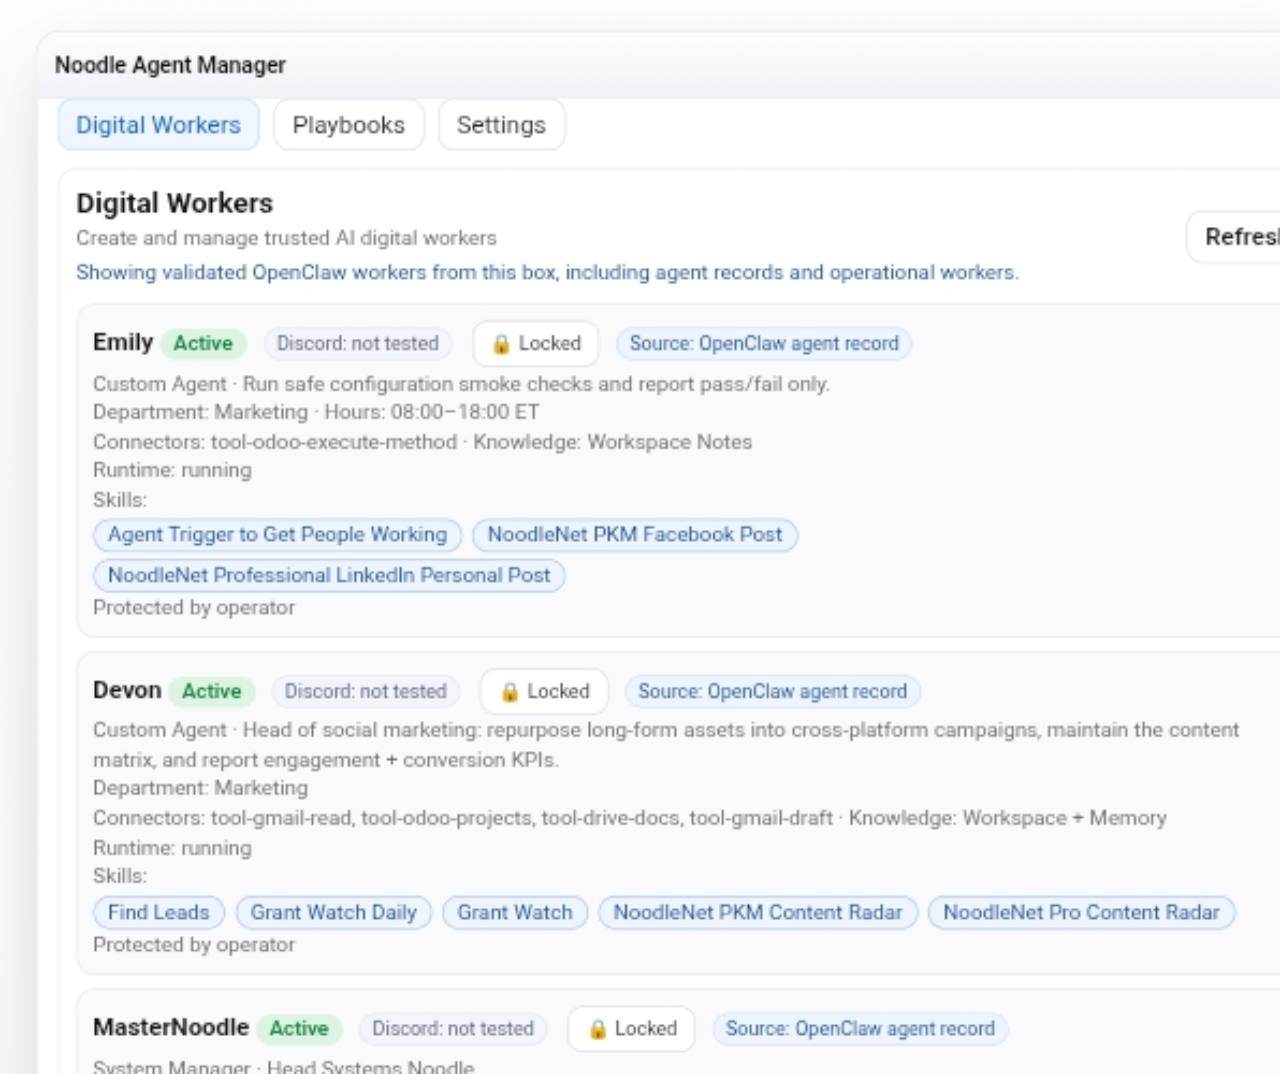Click the lock icon in Devon's row
Screen dimensions: 1280x1074
point(510,692)
